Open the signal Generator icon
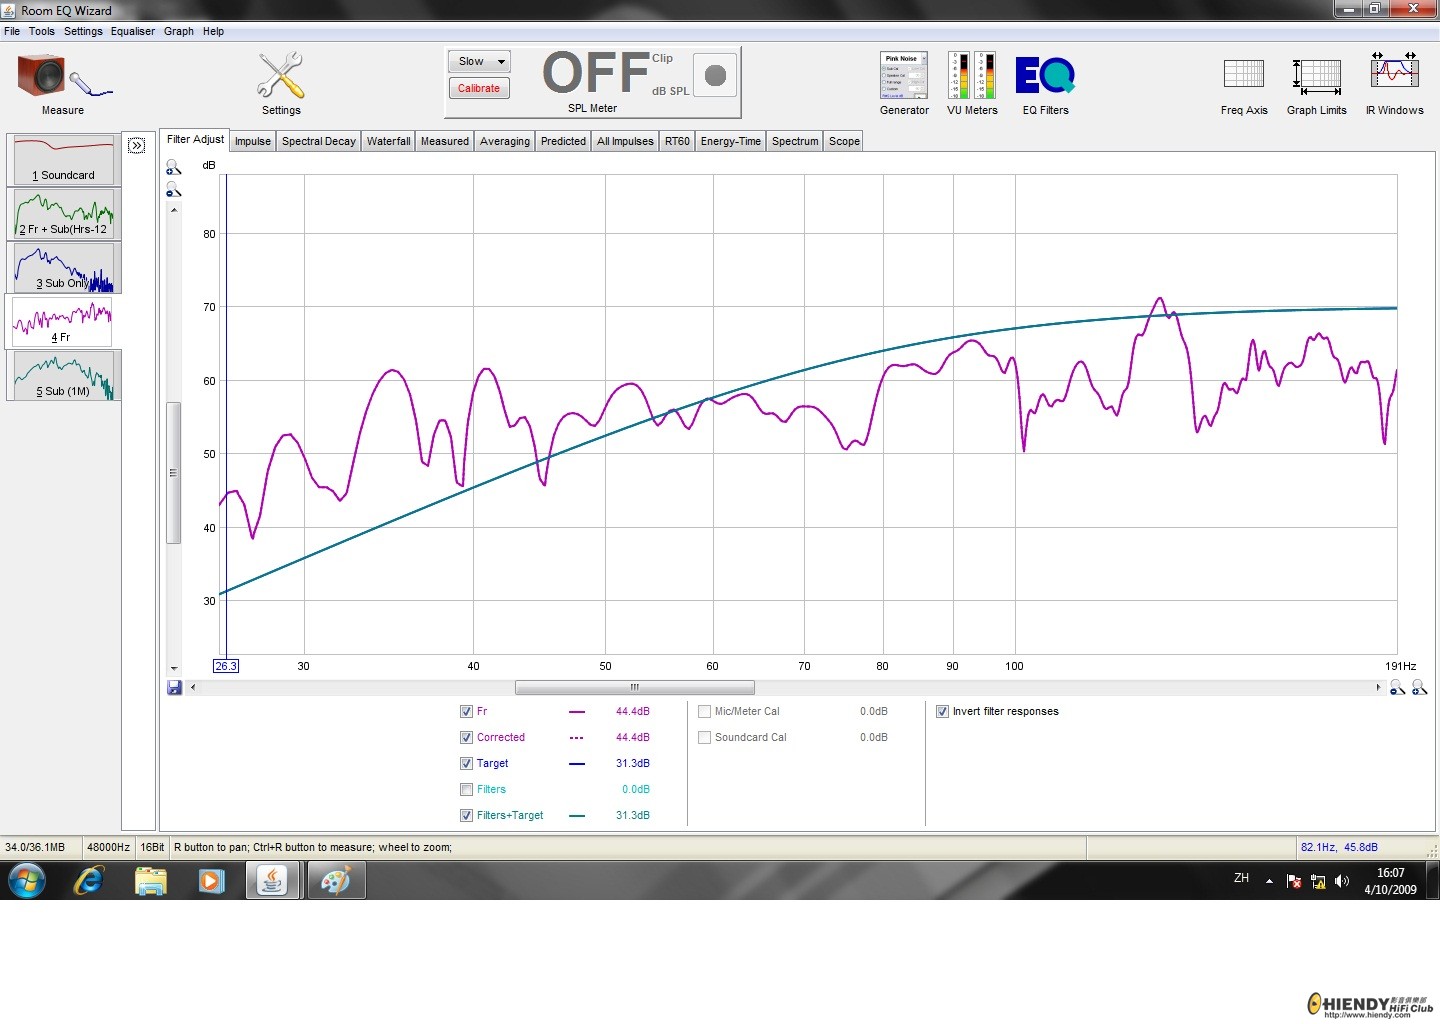 pos(904,75)
